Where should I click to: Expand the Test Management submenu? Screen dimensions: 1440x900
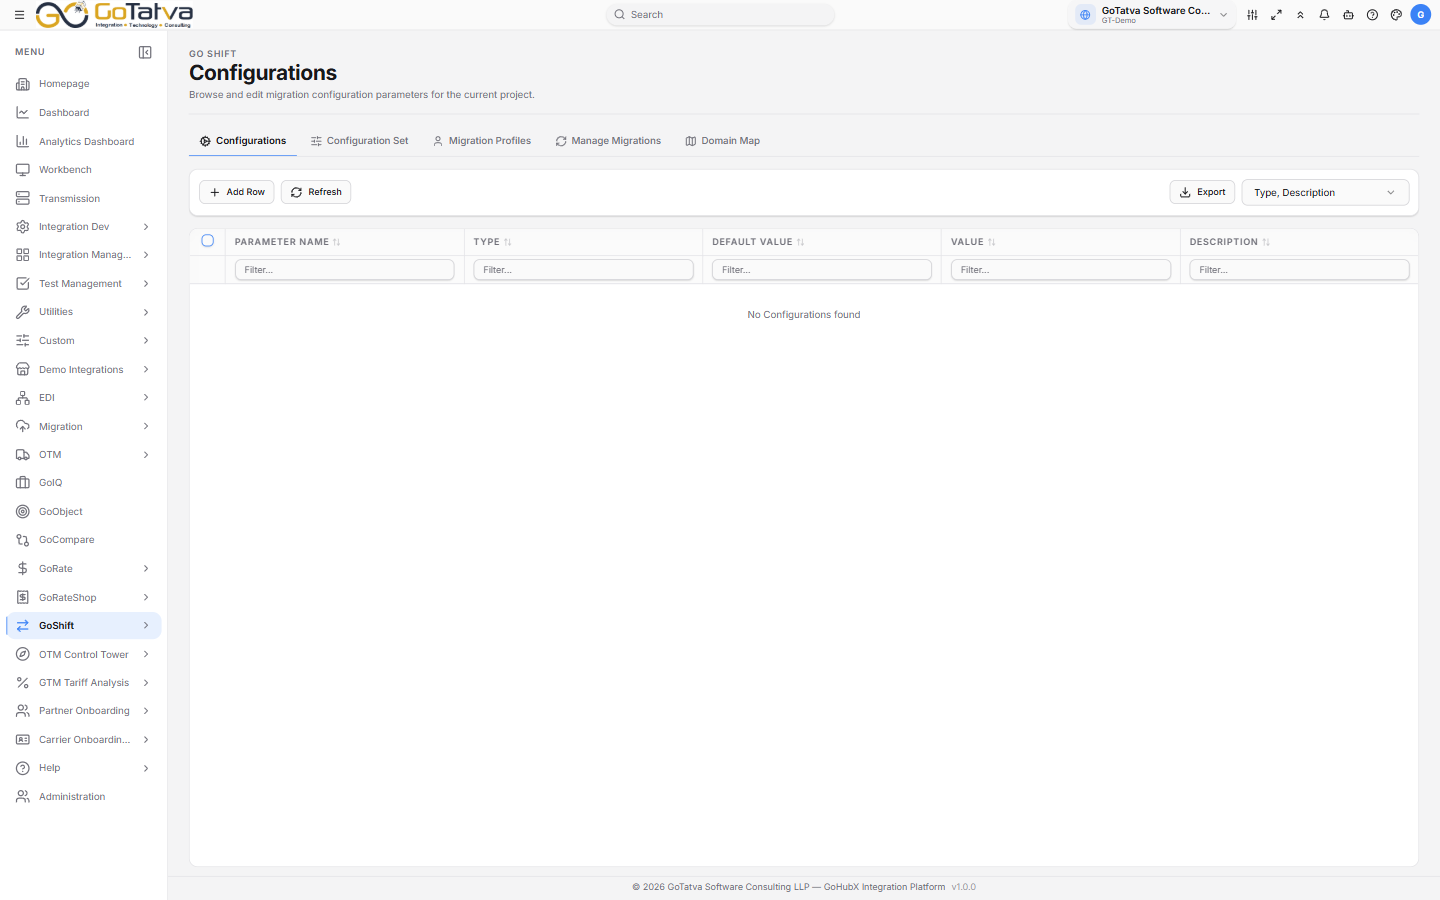[x=146, y=284]
